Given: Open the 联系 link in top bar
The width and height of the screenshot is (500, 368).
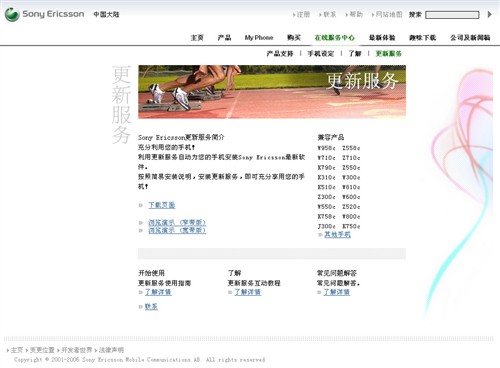Looking at the screenshot, I should tap(329, 14).
